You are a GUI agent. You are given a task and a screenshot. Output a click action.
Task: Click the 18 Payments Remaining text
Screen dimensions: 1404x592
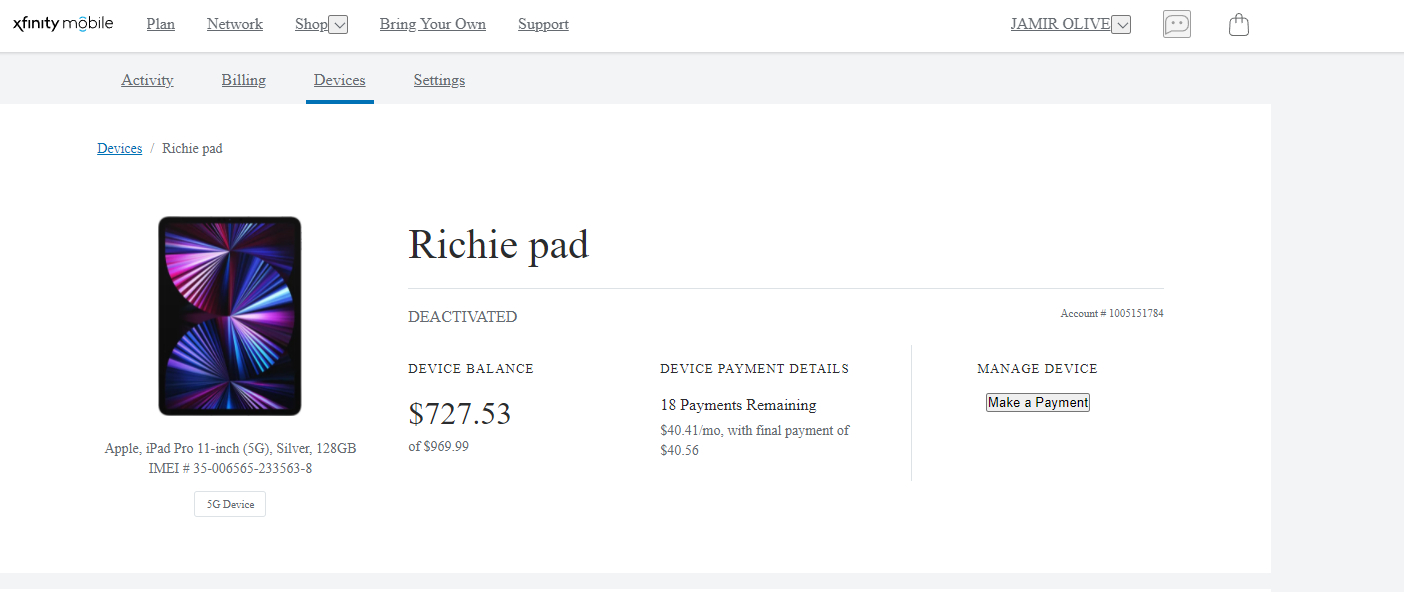point(738,405)
